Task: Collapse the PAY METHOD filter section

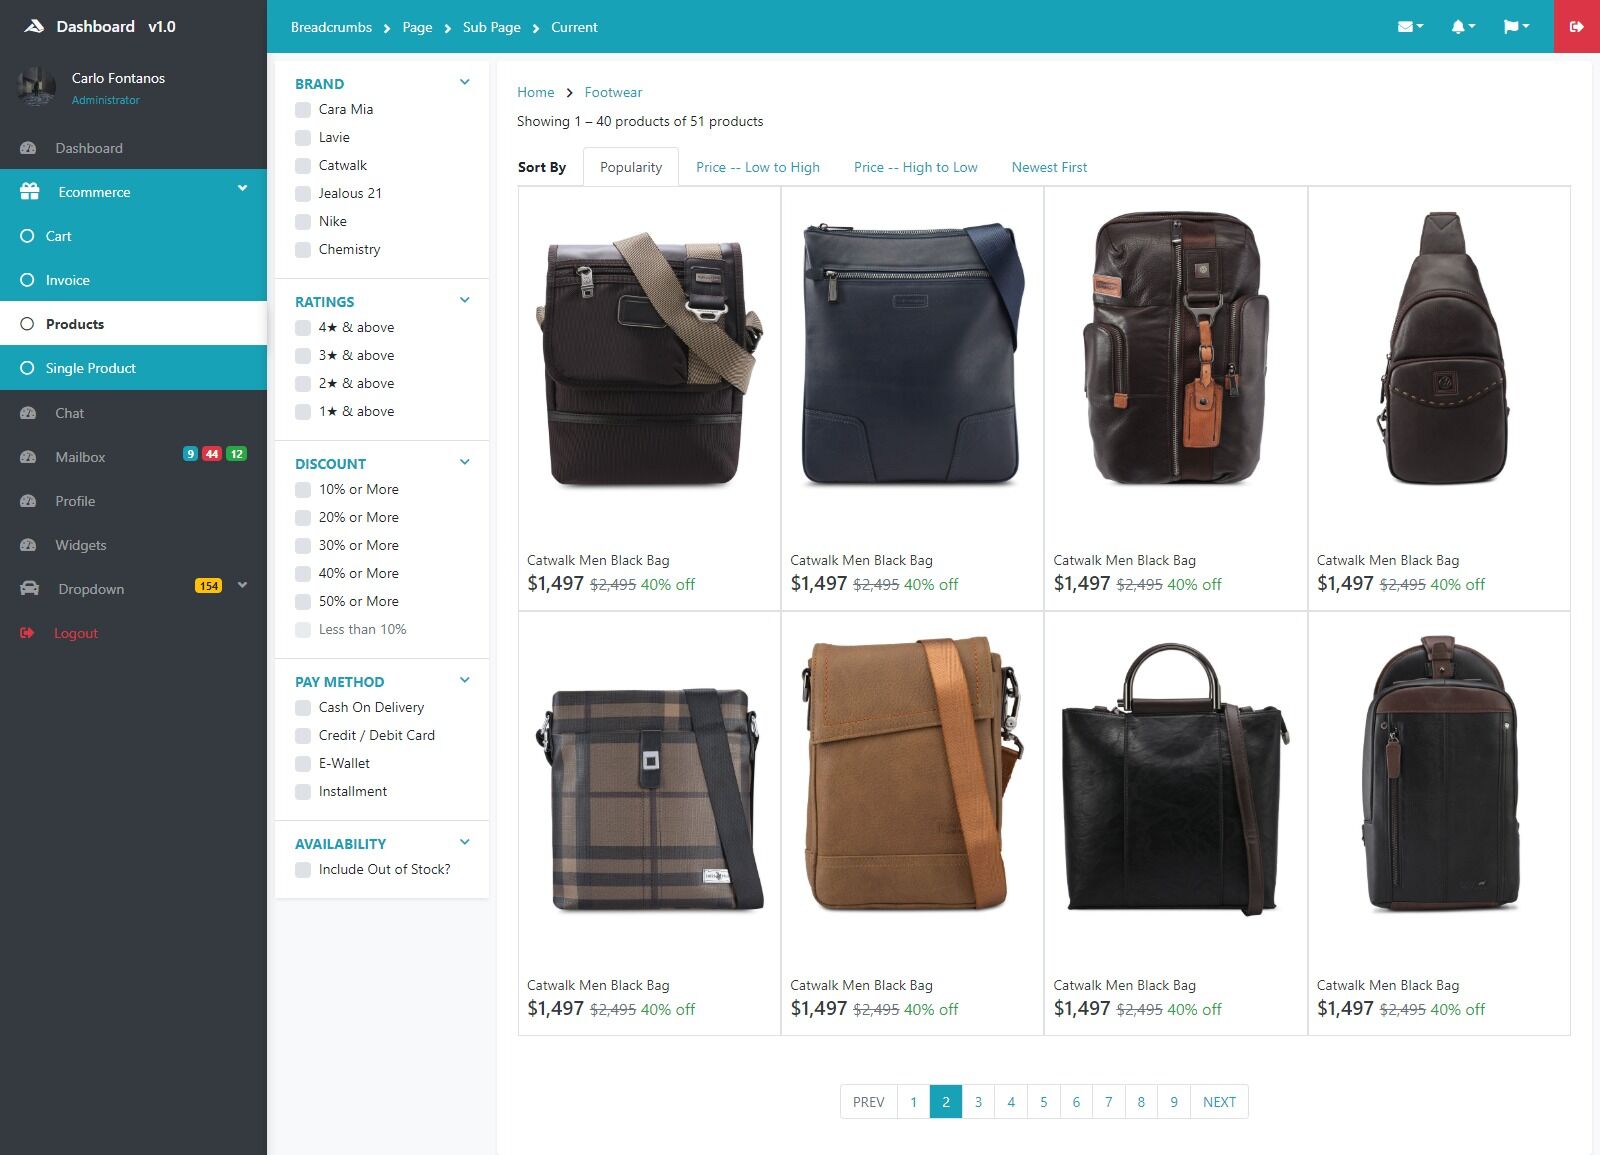Action: point(464,680)
